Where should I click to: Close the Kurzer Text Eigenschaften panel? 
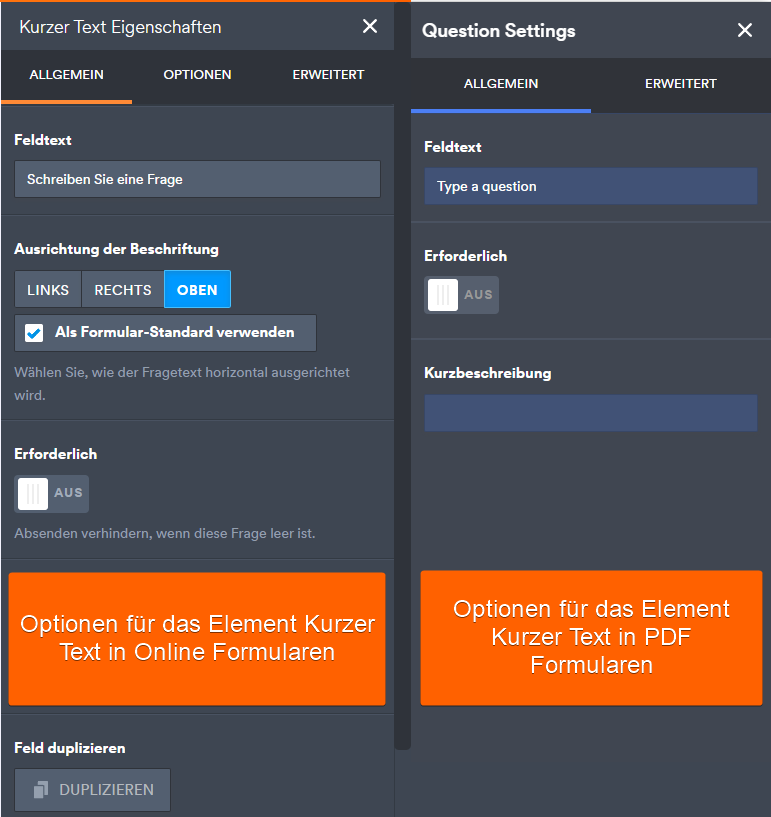click(x=370, y=26)
